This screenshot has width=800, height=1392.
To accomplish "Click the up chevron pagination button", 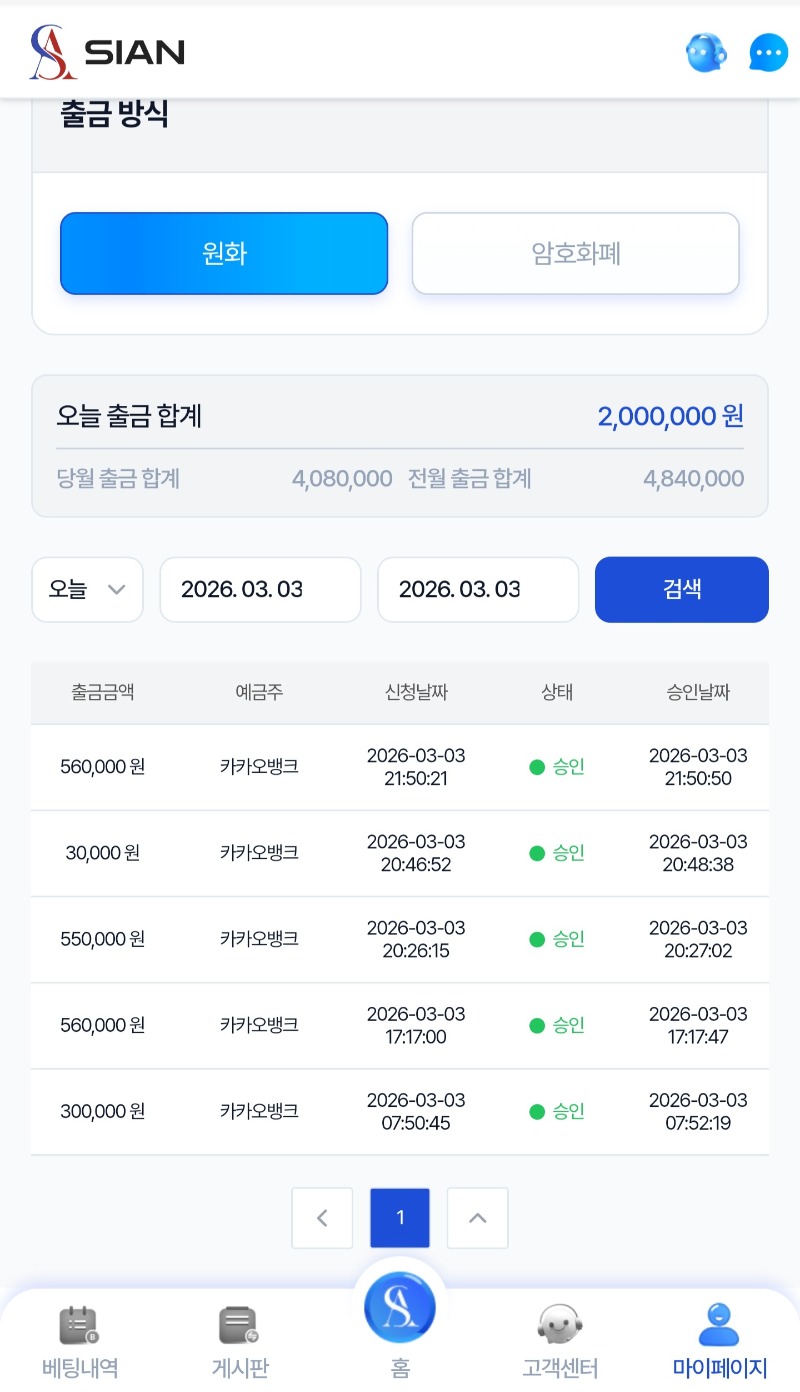I will (478, 1218).
